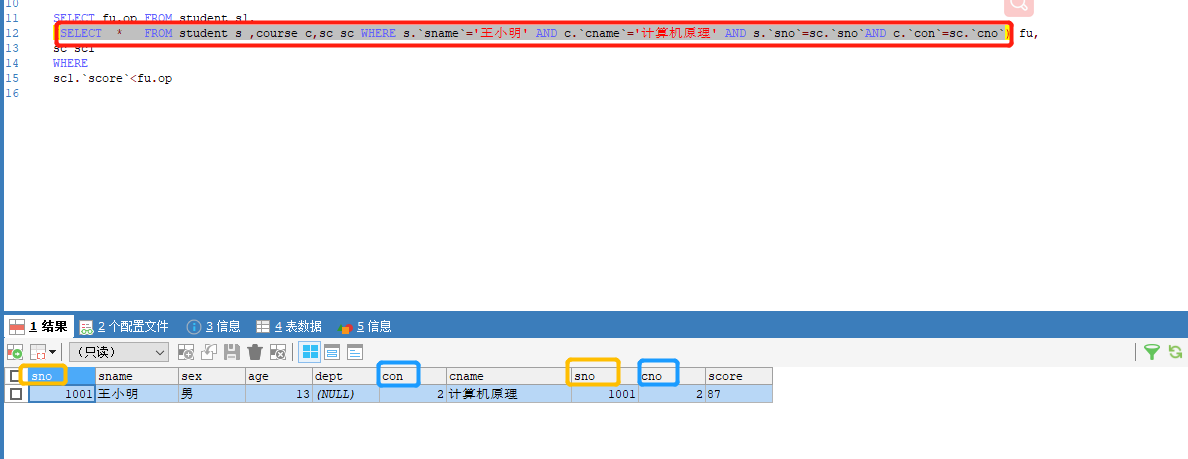The height and width of the screenshot is (459, 1188).
Task: Select the cname cell 计算机原理
Action: click(508, 394)
